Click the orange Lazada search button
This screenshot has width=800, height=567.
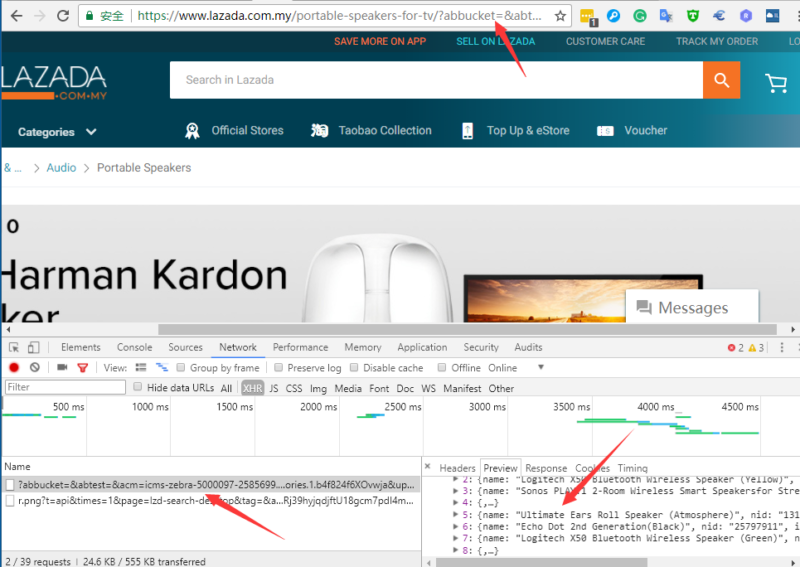click(721, 80)
